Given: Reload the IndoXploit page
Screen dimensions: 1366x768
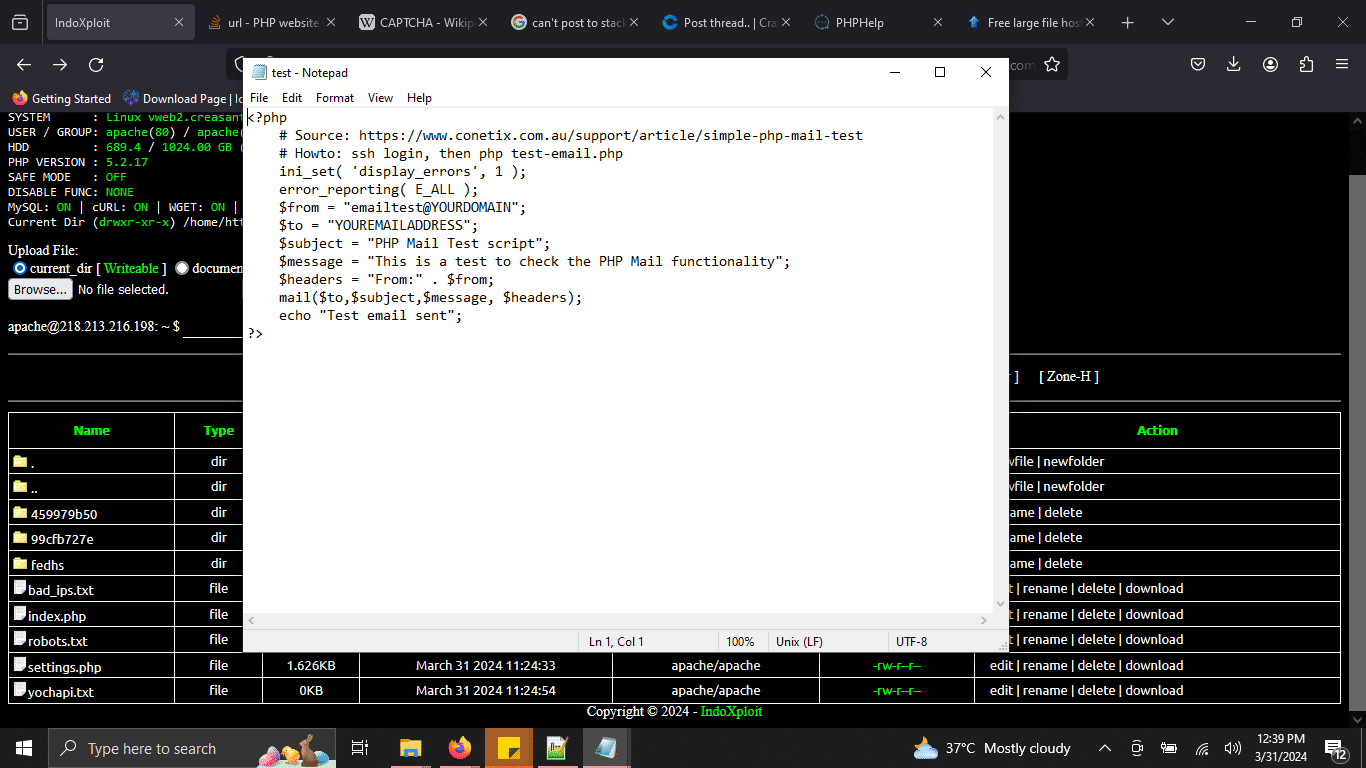Looking at the screenshot, I should click(x=95, y=64).
